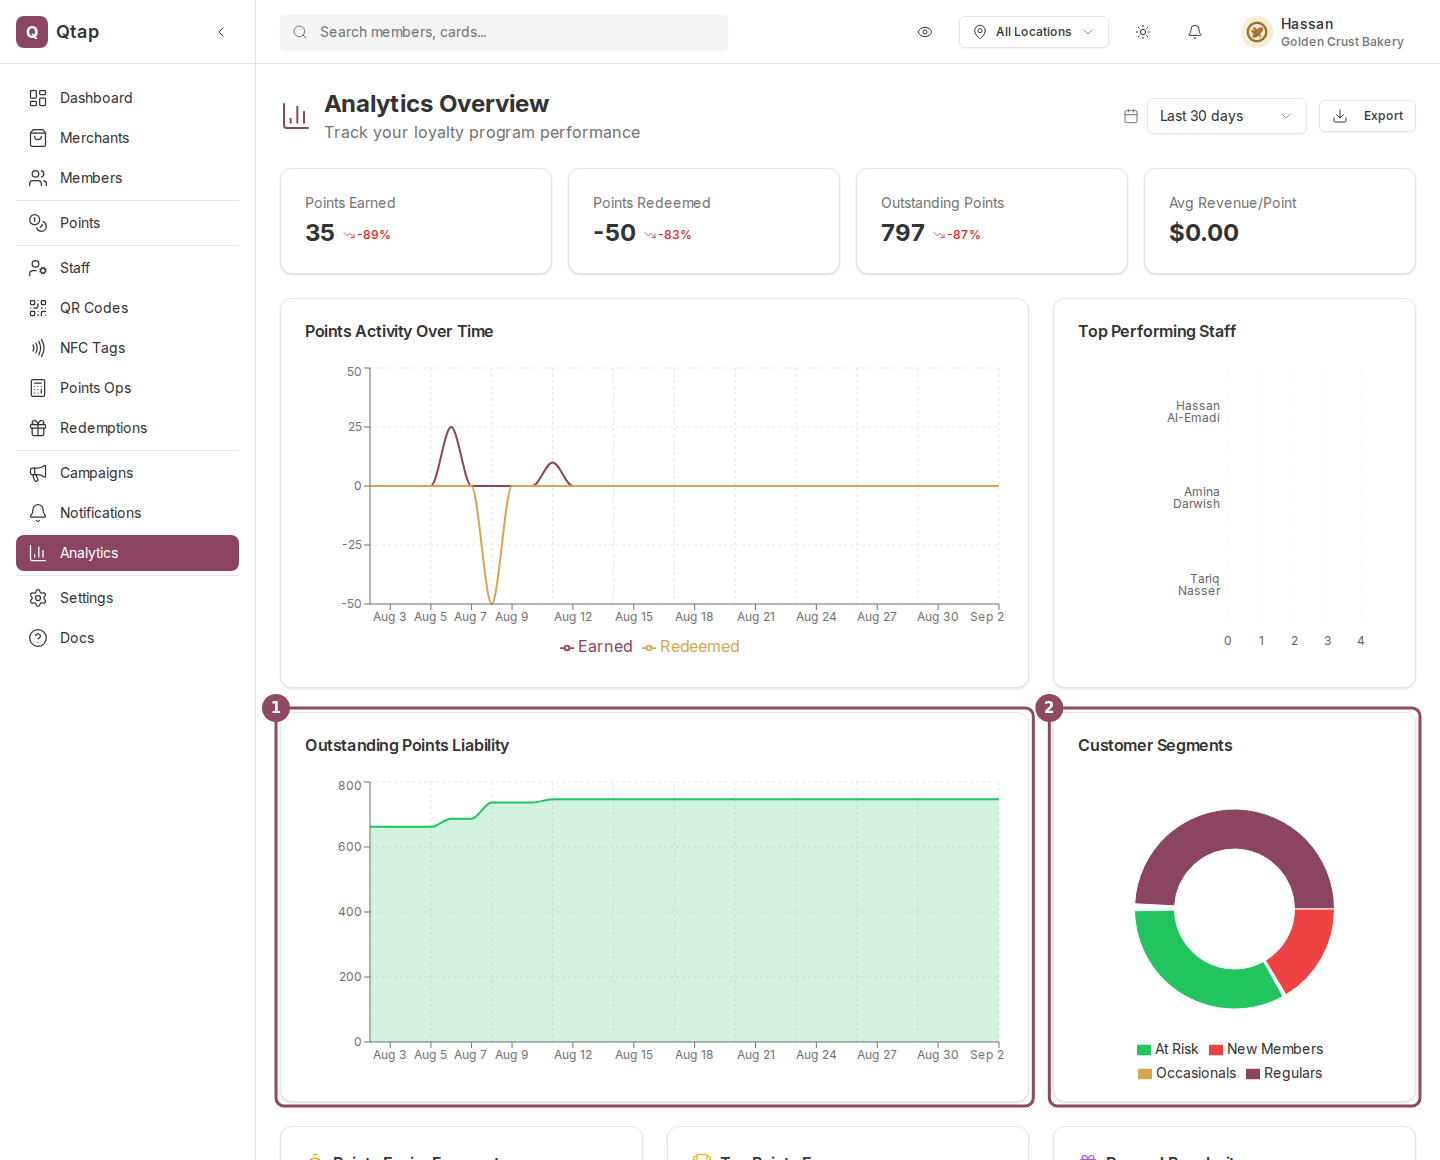Toggle Regulars segment in legend
Viewport: 1440px width, 1160px height.
pos(1284,1073)
